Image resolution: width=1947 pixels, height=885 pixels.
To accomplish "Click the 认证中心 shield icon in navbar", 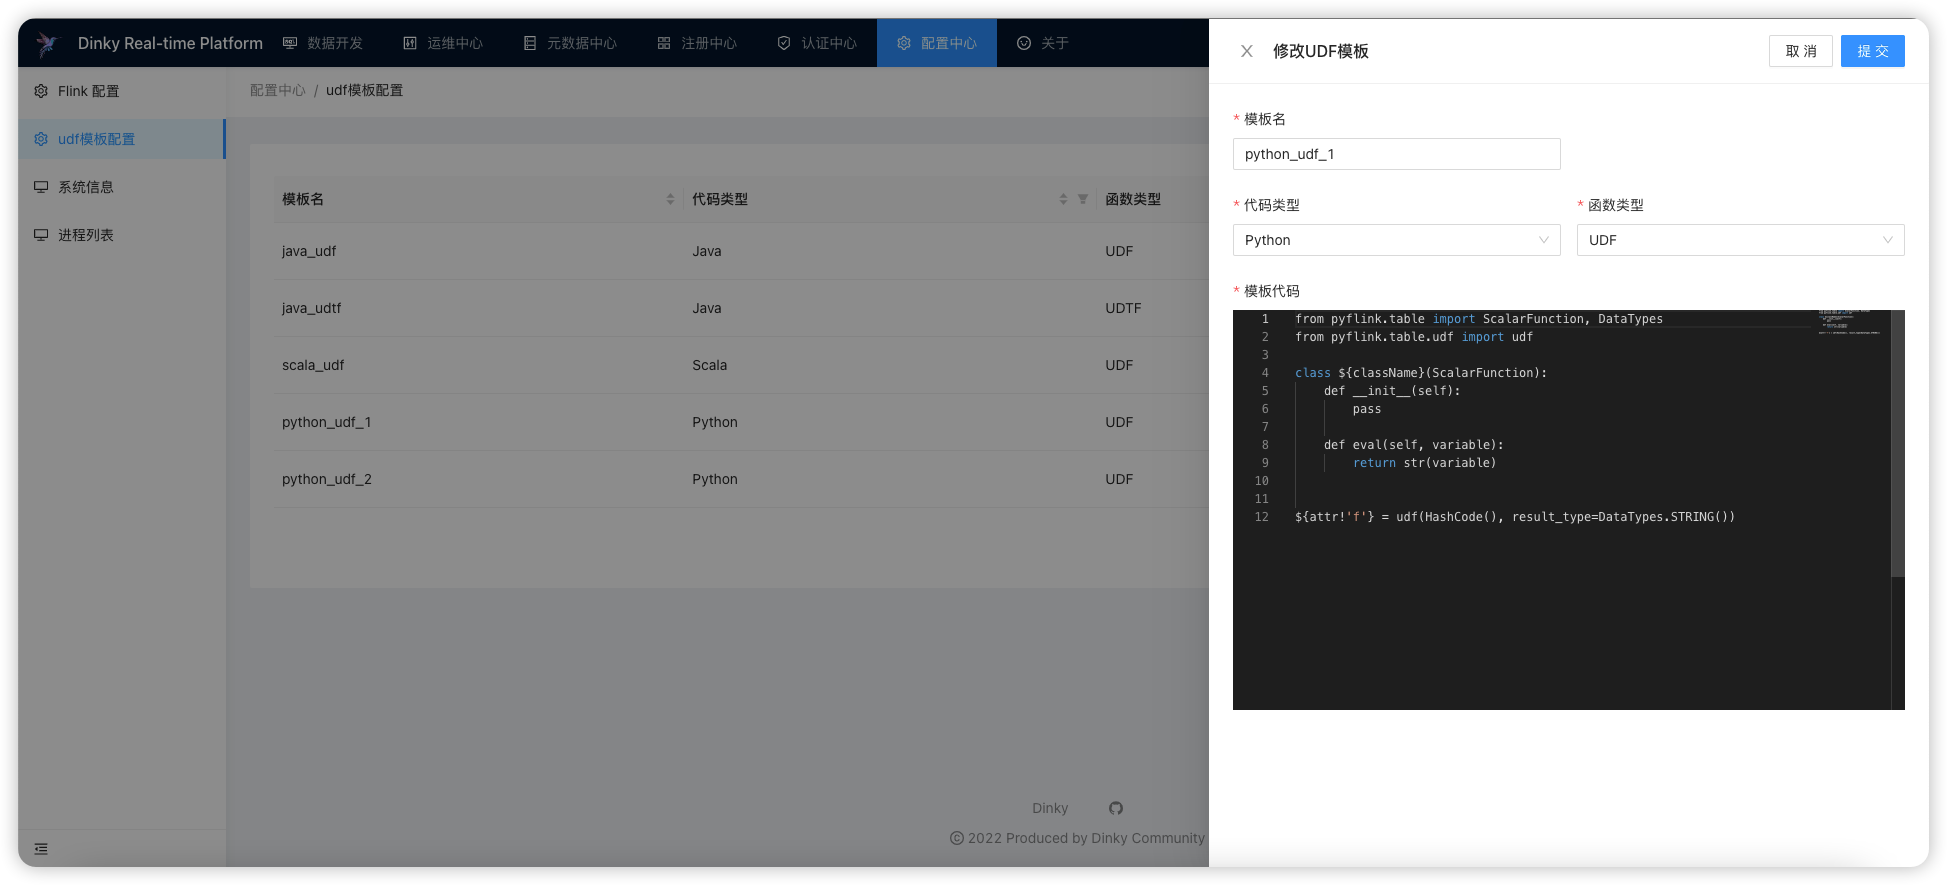I will pos(784,43).
